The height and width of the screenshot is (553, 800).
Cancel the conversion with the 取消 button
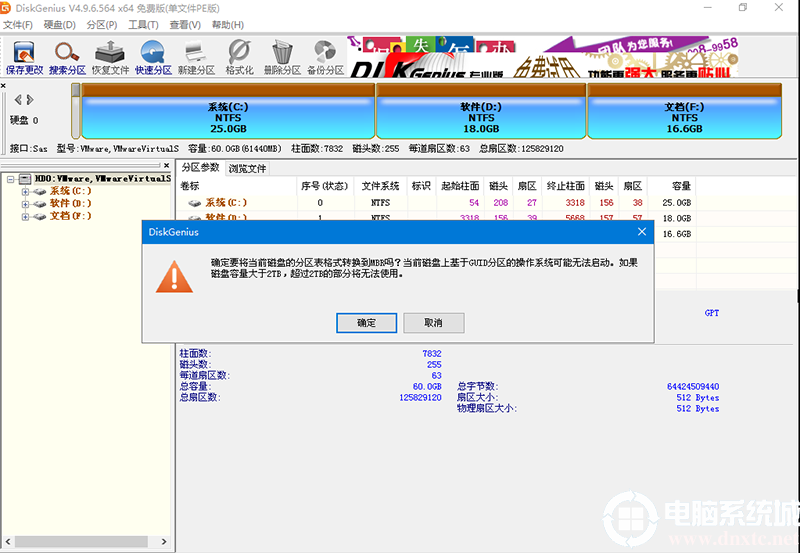tap(434, 323)
